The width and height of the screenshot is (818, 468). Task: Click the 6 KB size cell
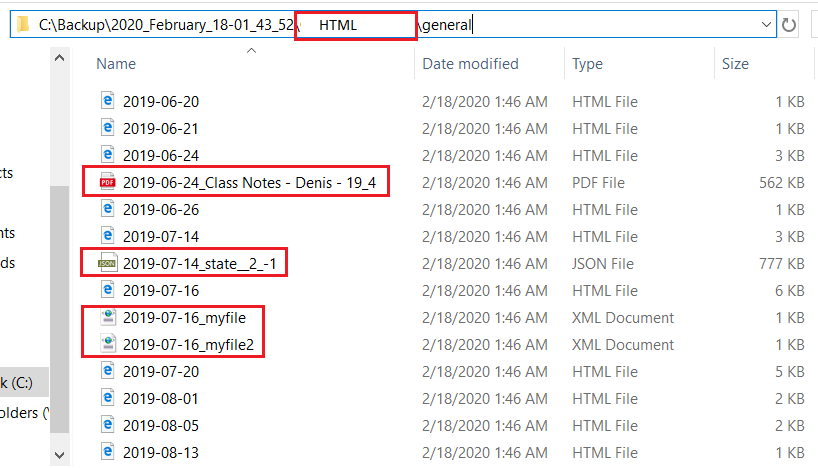point(790,291)
